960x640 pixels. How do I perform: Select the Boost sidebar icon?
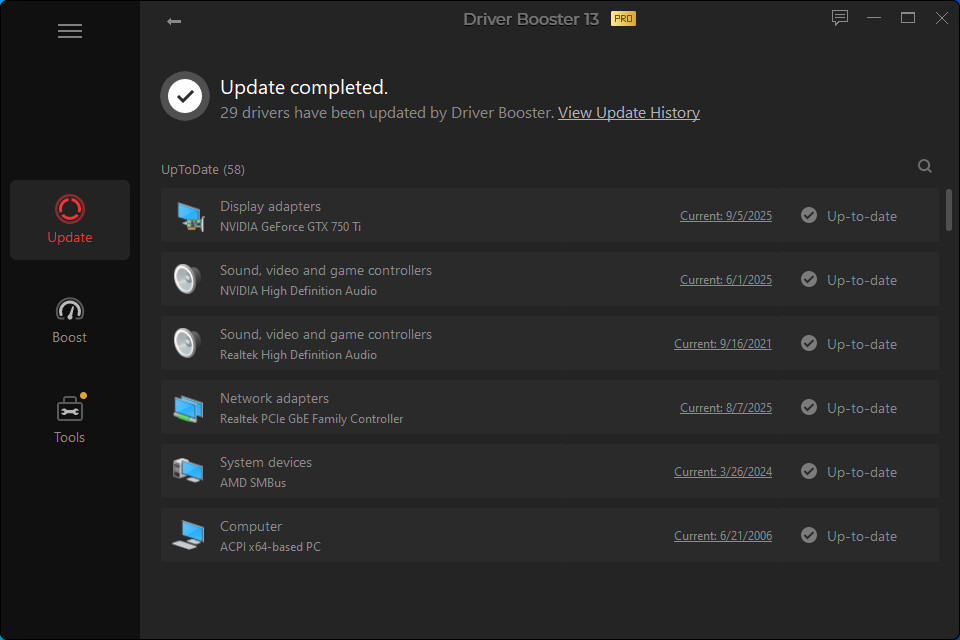pos(69,318)
